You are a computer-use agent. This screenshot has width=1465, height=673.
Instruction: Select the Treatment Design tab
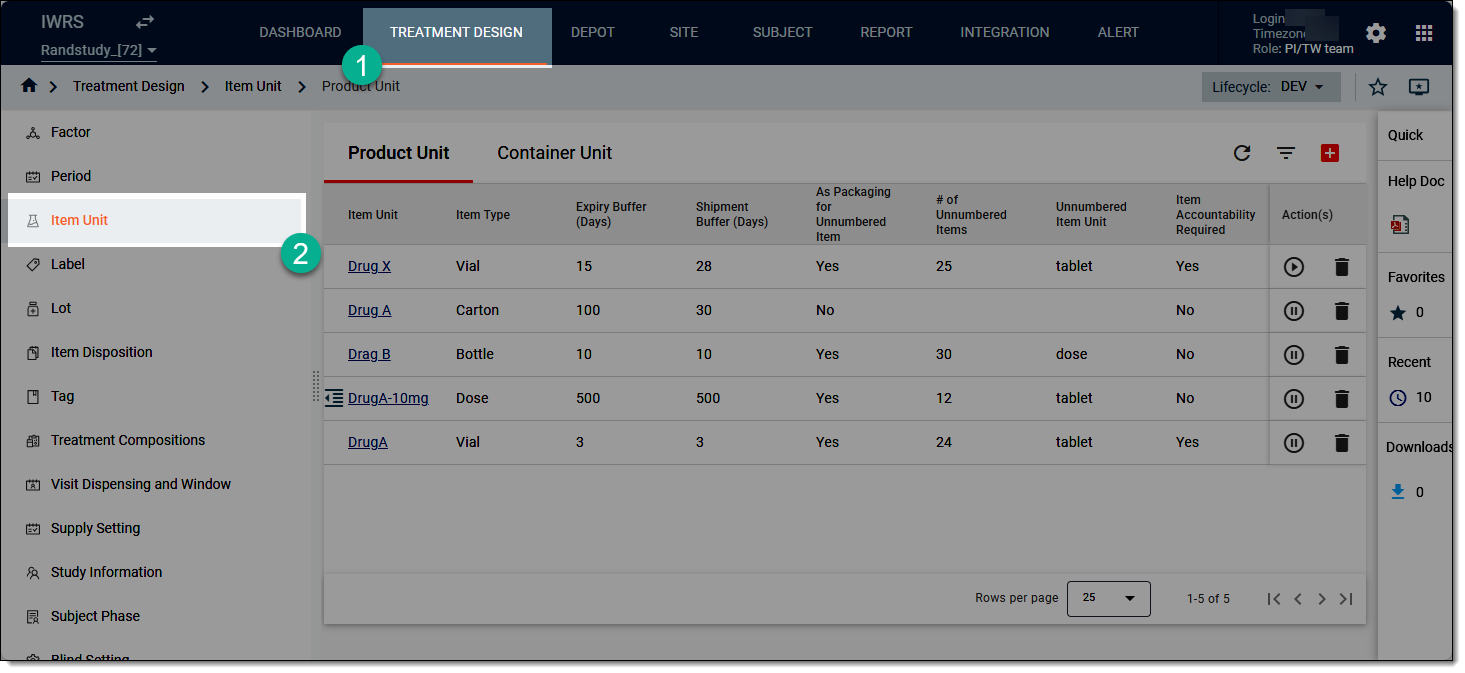[456, 33]
